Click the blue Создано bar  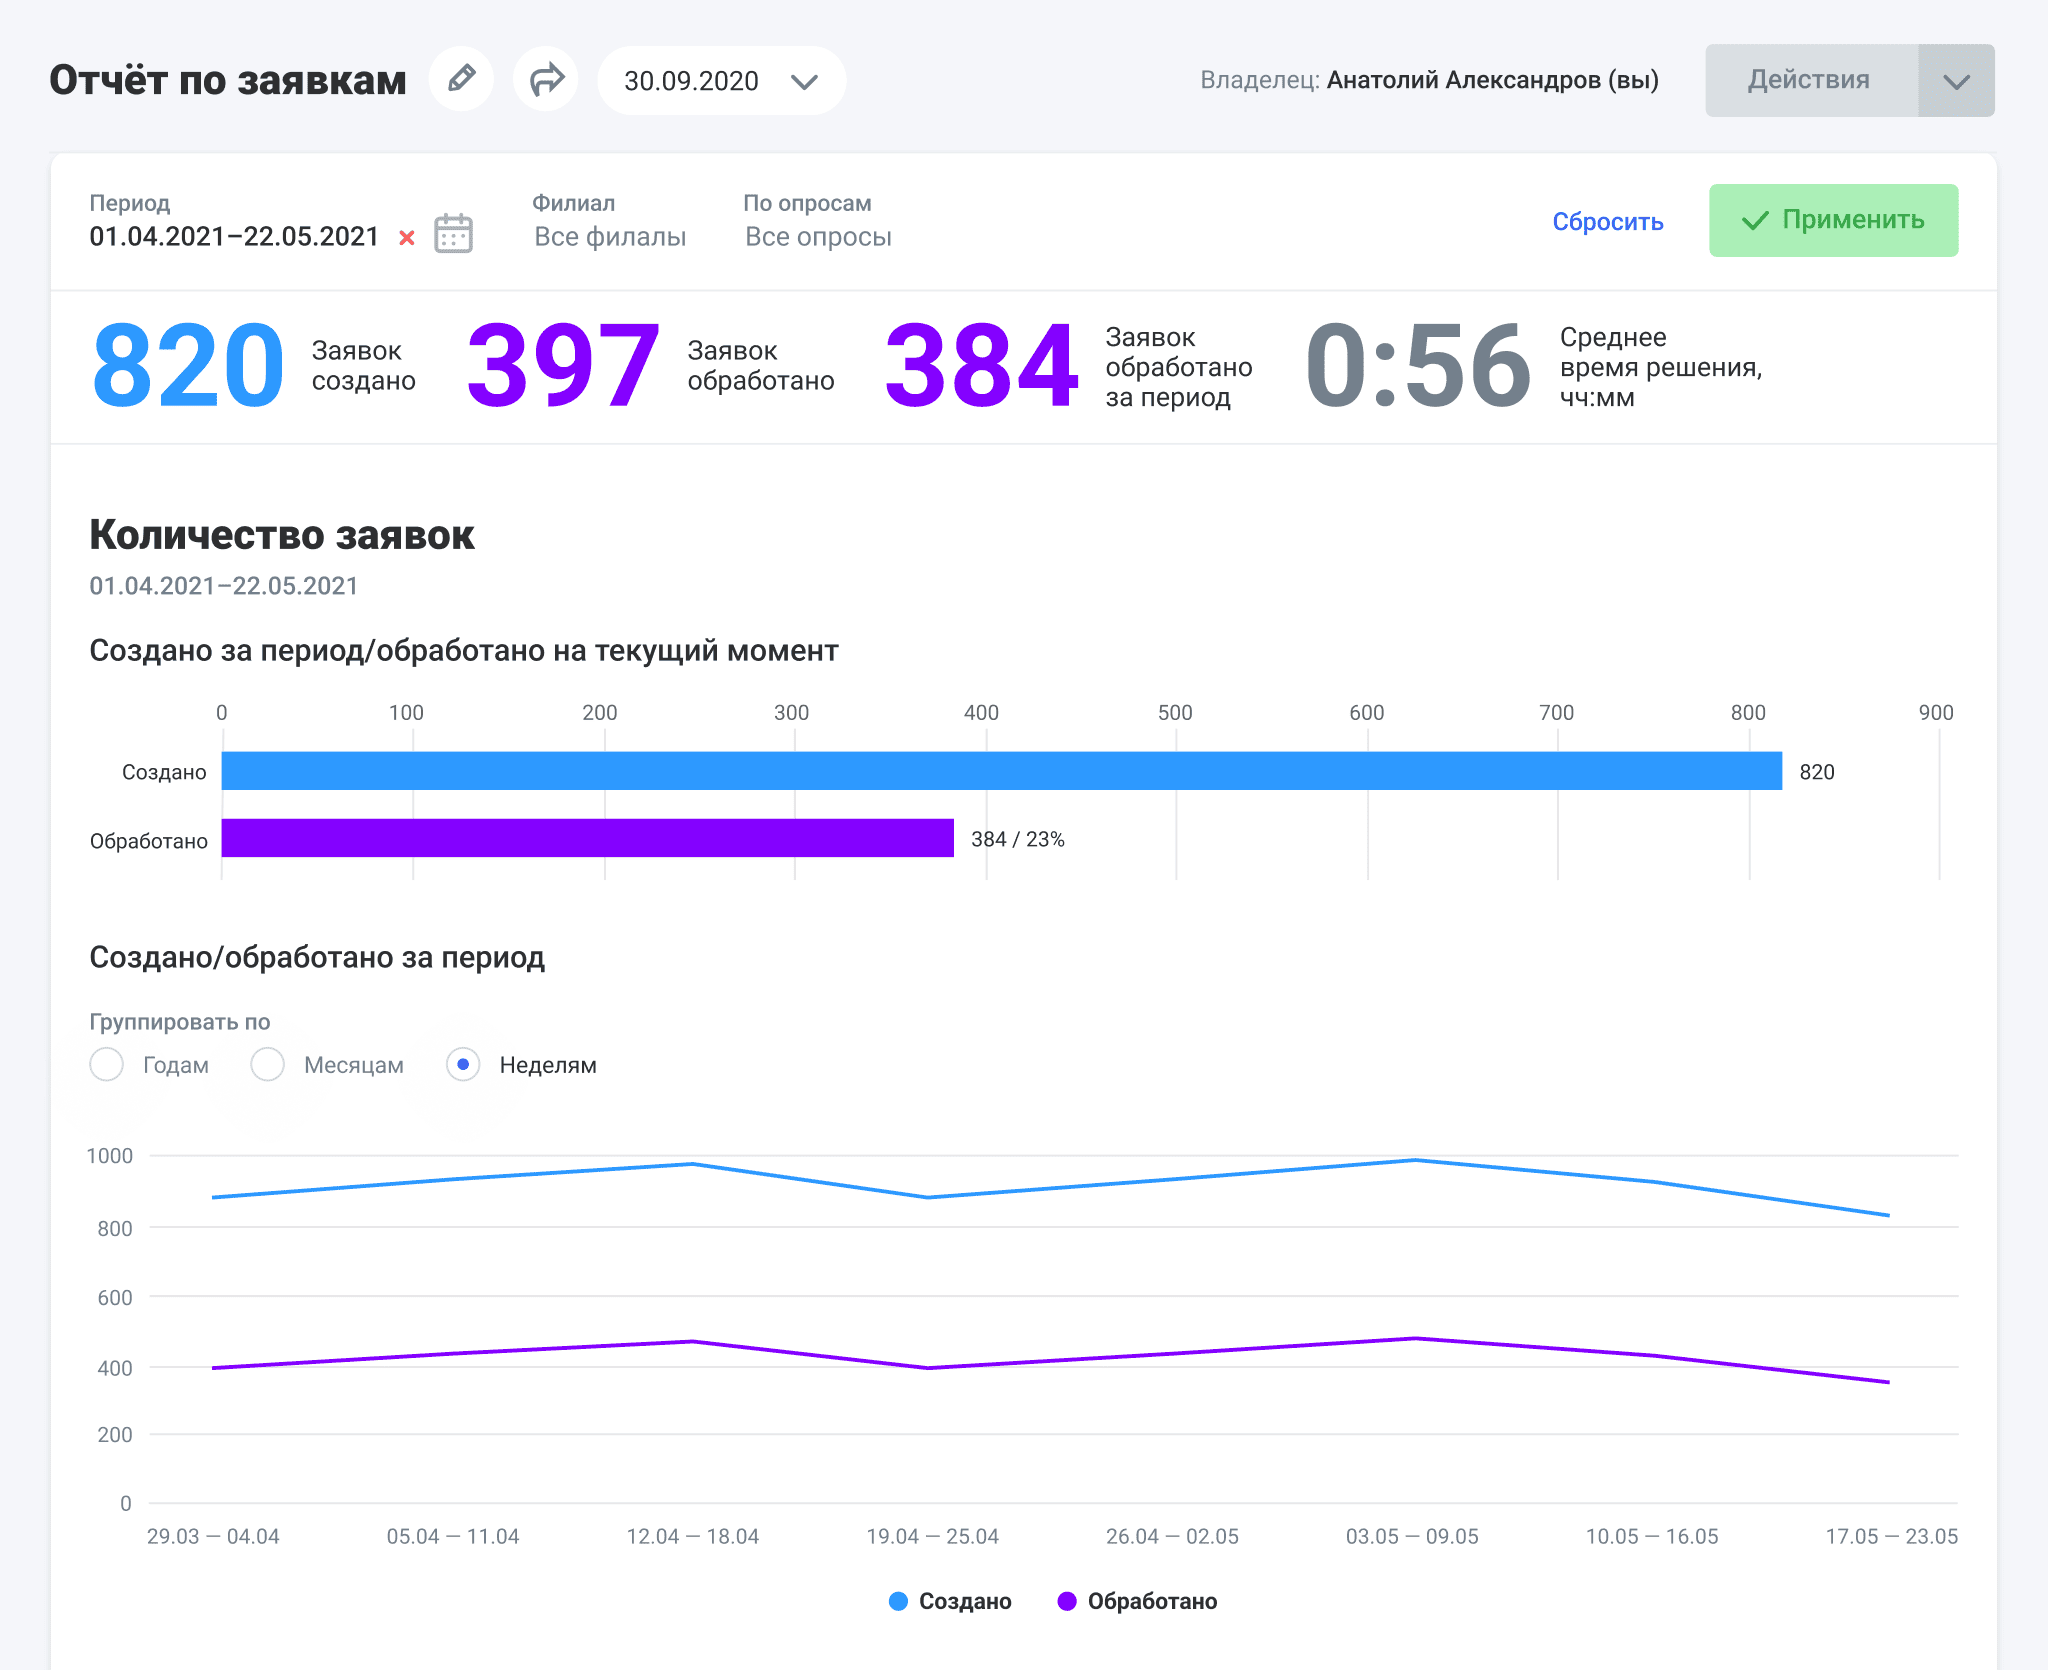[x=1000, y=771]
